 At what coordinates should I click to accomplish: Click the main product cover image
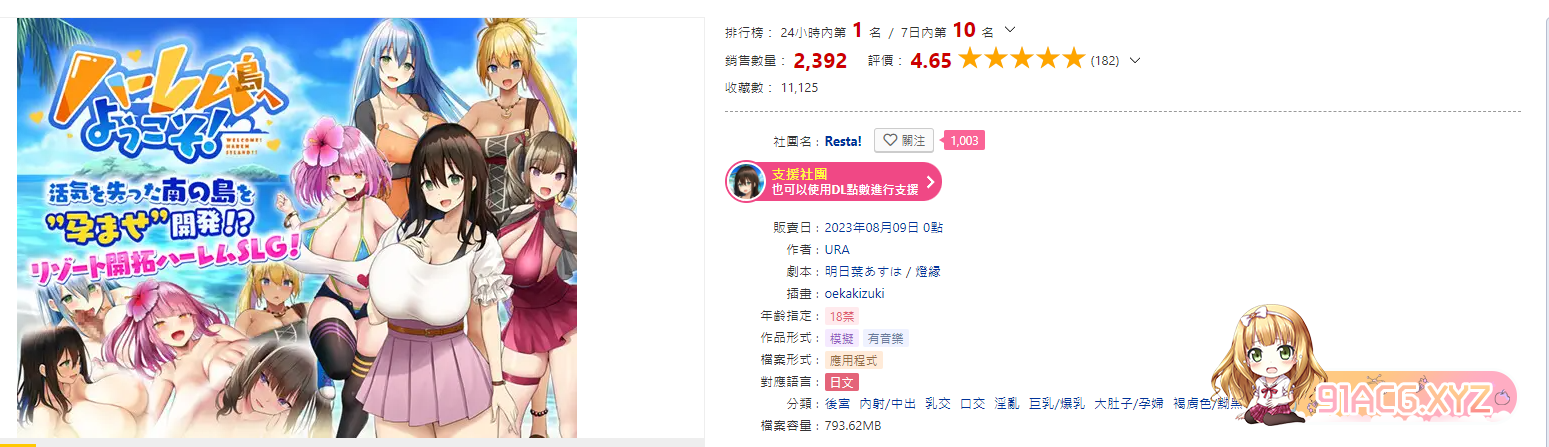(x=297, y=228)
